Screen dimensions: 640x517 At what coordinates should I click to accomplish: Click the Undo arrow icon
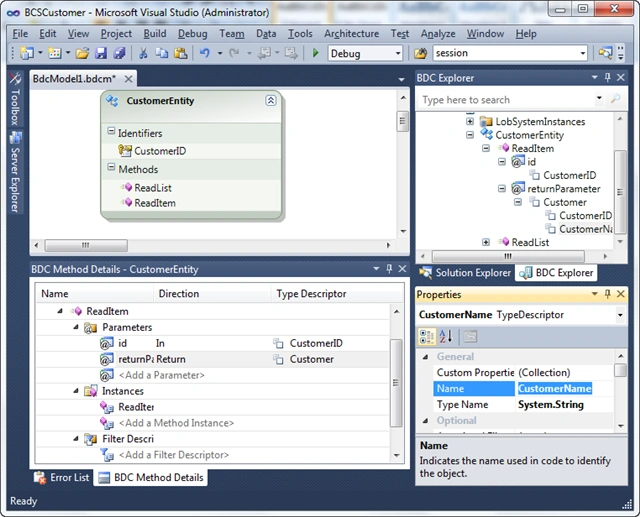click(x=205, y=53)
